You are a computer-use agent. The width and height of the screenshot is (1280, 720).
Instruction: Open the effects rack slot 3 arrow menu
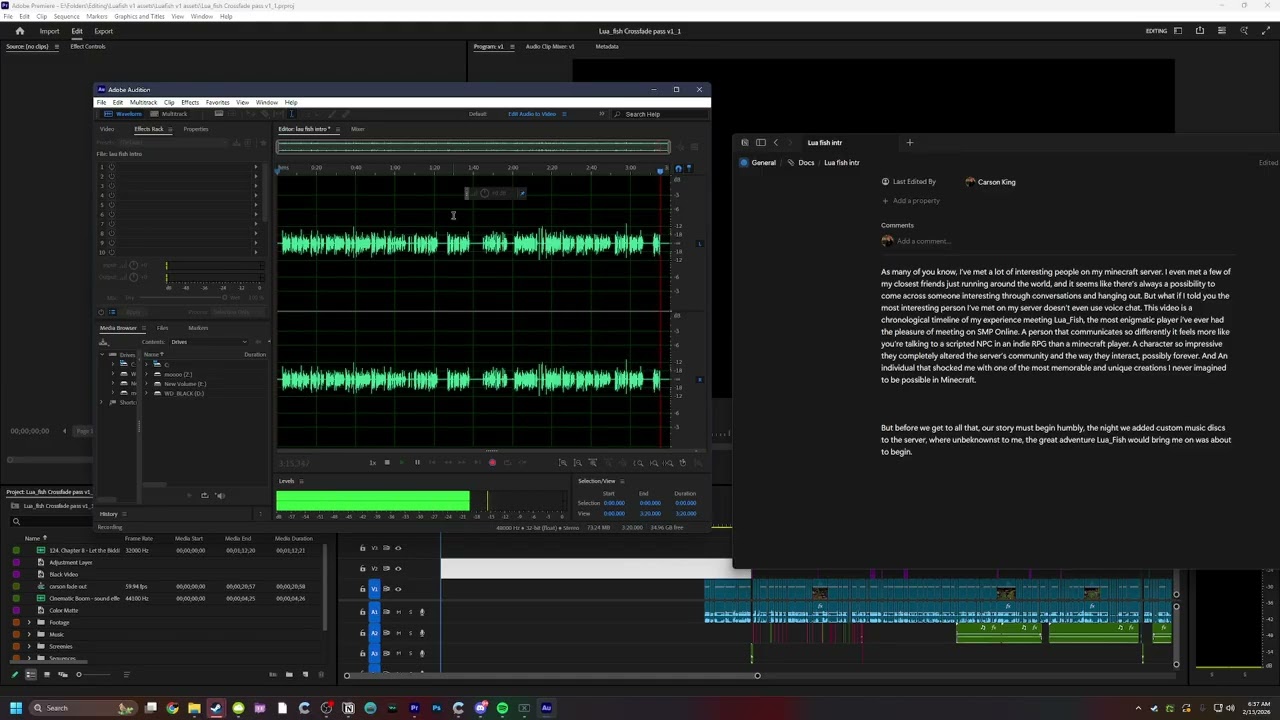tap(256, 187)
